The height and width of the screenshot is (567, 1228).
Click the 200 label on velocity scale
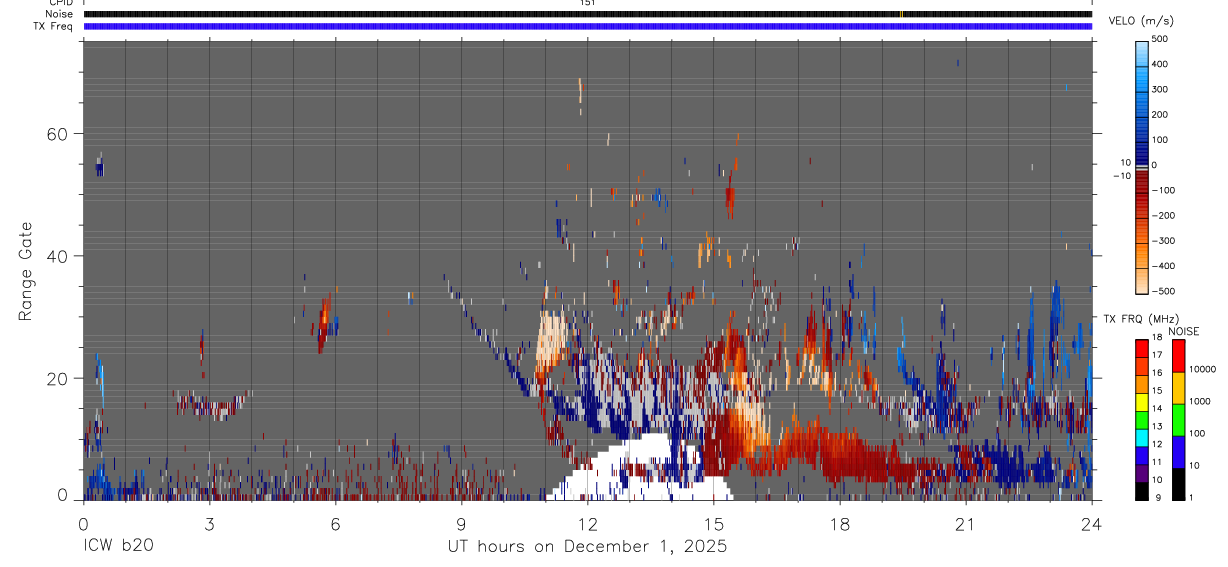click(1161, 115)
